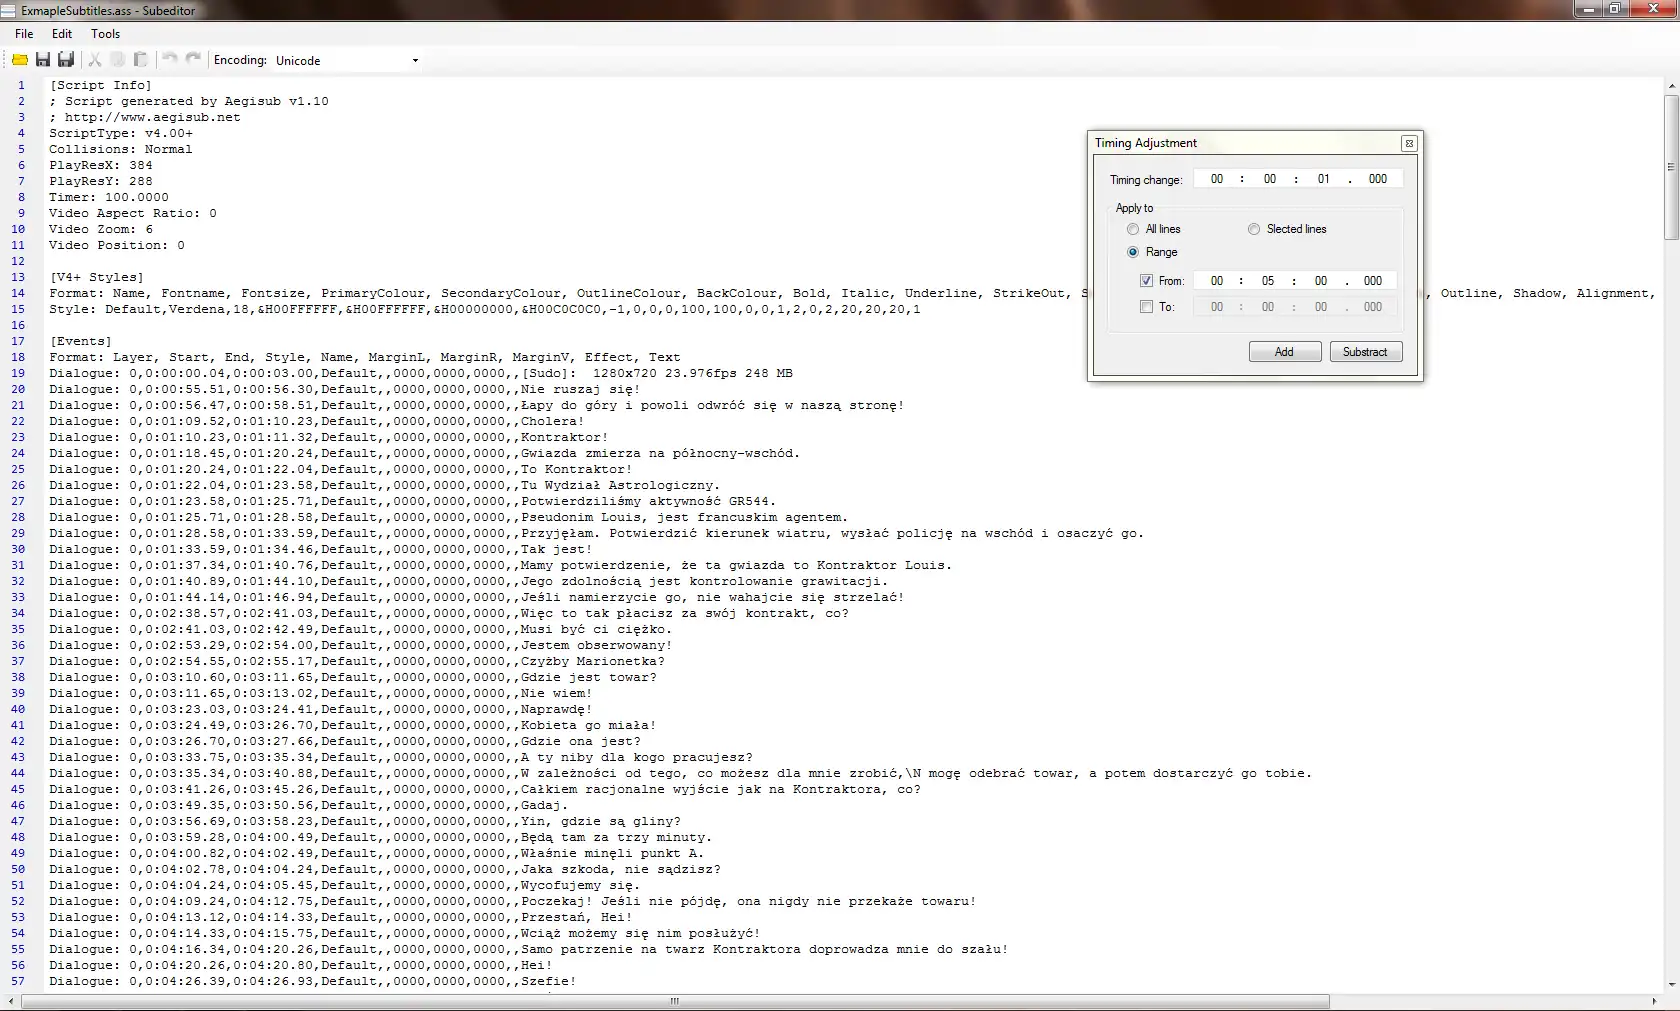
Task: Click the Redo arrow icon
Action: tap(193, 59)
